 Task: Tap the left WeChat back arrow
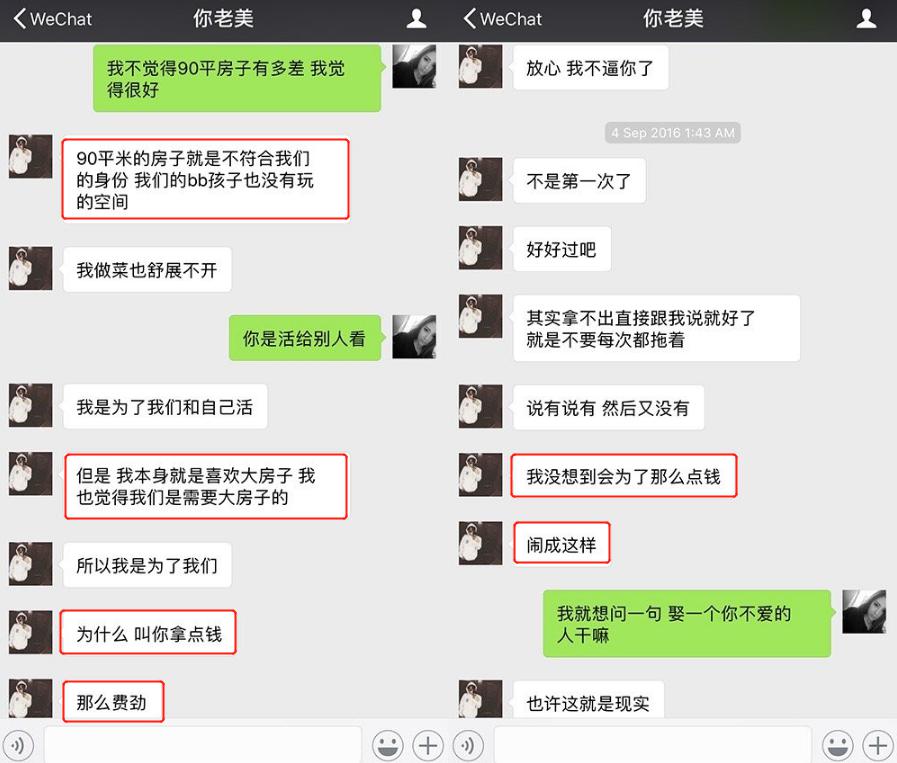click(x=19, y=18)
